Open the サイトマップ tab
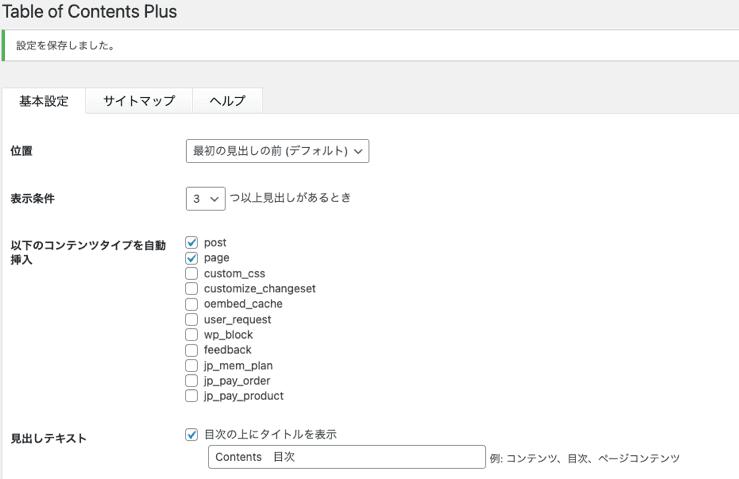Image resolution: width=739 pixels, height=479 pixels. click(139, 100)
